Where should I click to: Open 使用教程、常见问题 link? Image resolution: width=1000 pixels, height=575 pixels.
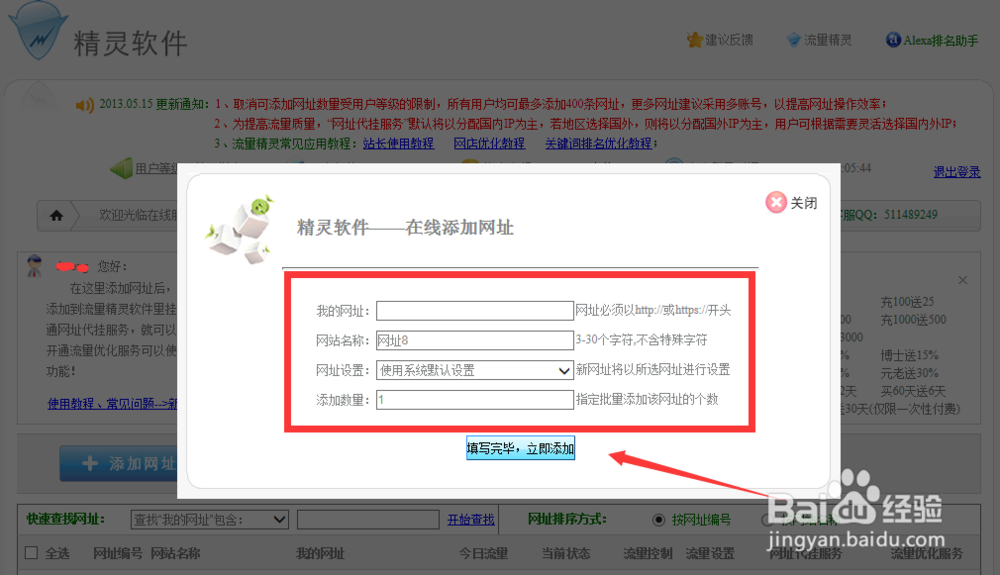click(112, 404)
